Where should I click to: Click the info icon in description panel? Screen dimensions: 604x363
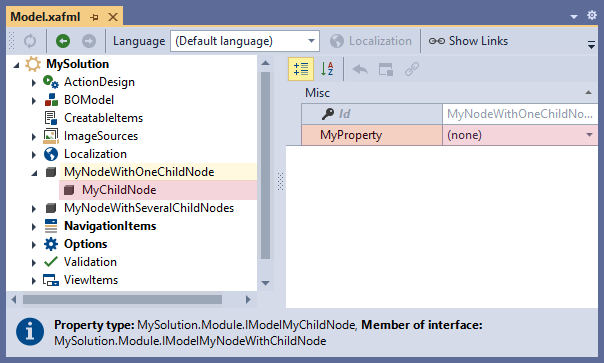[30, 332]
